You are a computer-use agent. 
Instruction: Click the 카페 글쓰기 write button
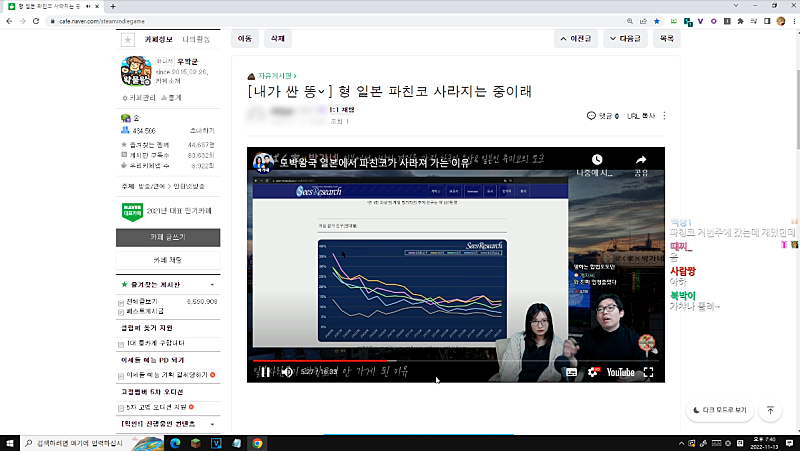click(x=167, y=237)
